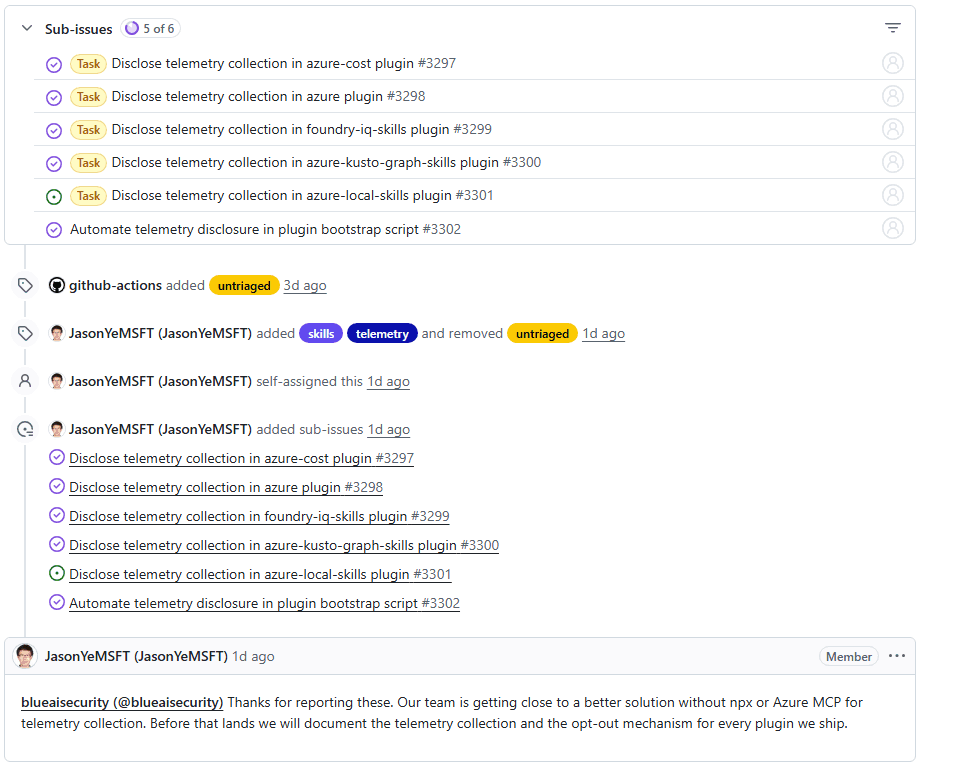Viewport: 960px width, 765px height.
Task: Open the comment's 1d ago timestamp
Action: 253,657
